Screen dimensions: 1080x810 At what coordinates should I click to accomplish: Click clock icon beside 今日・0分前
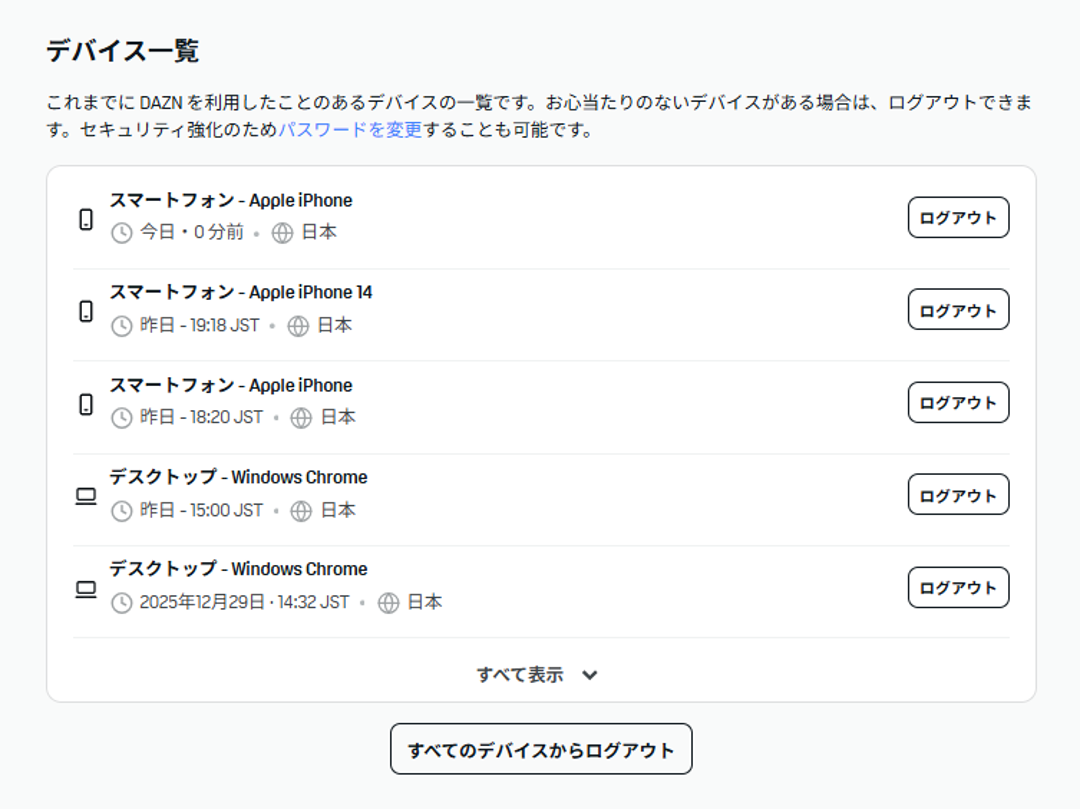121,233
